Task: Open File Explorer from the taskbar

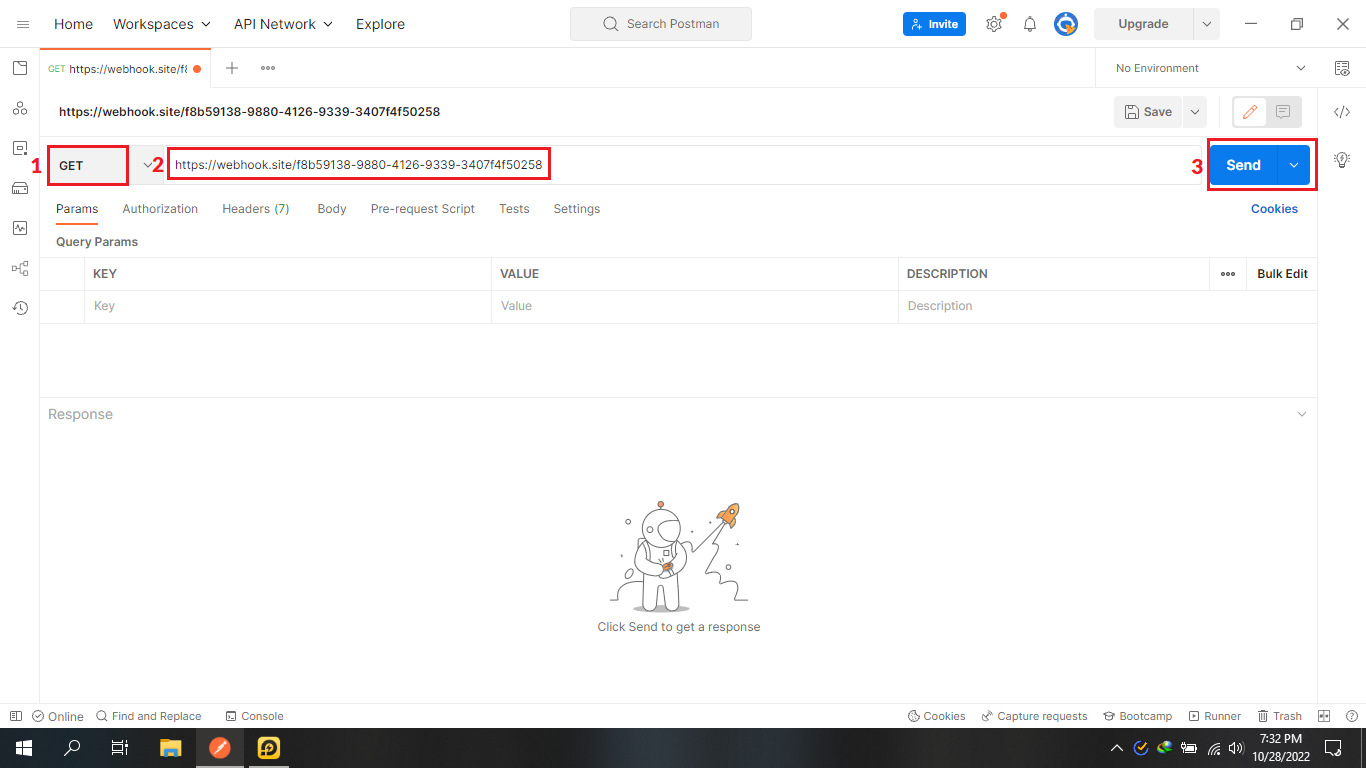Action: pyautogui.click(x=171, y=748)
